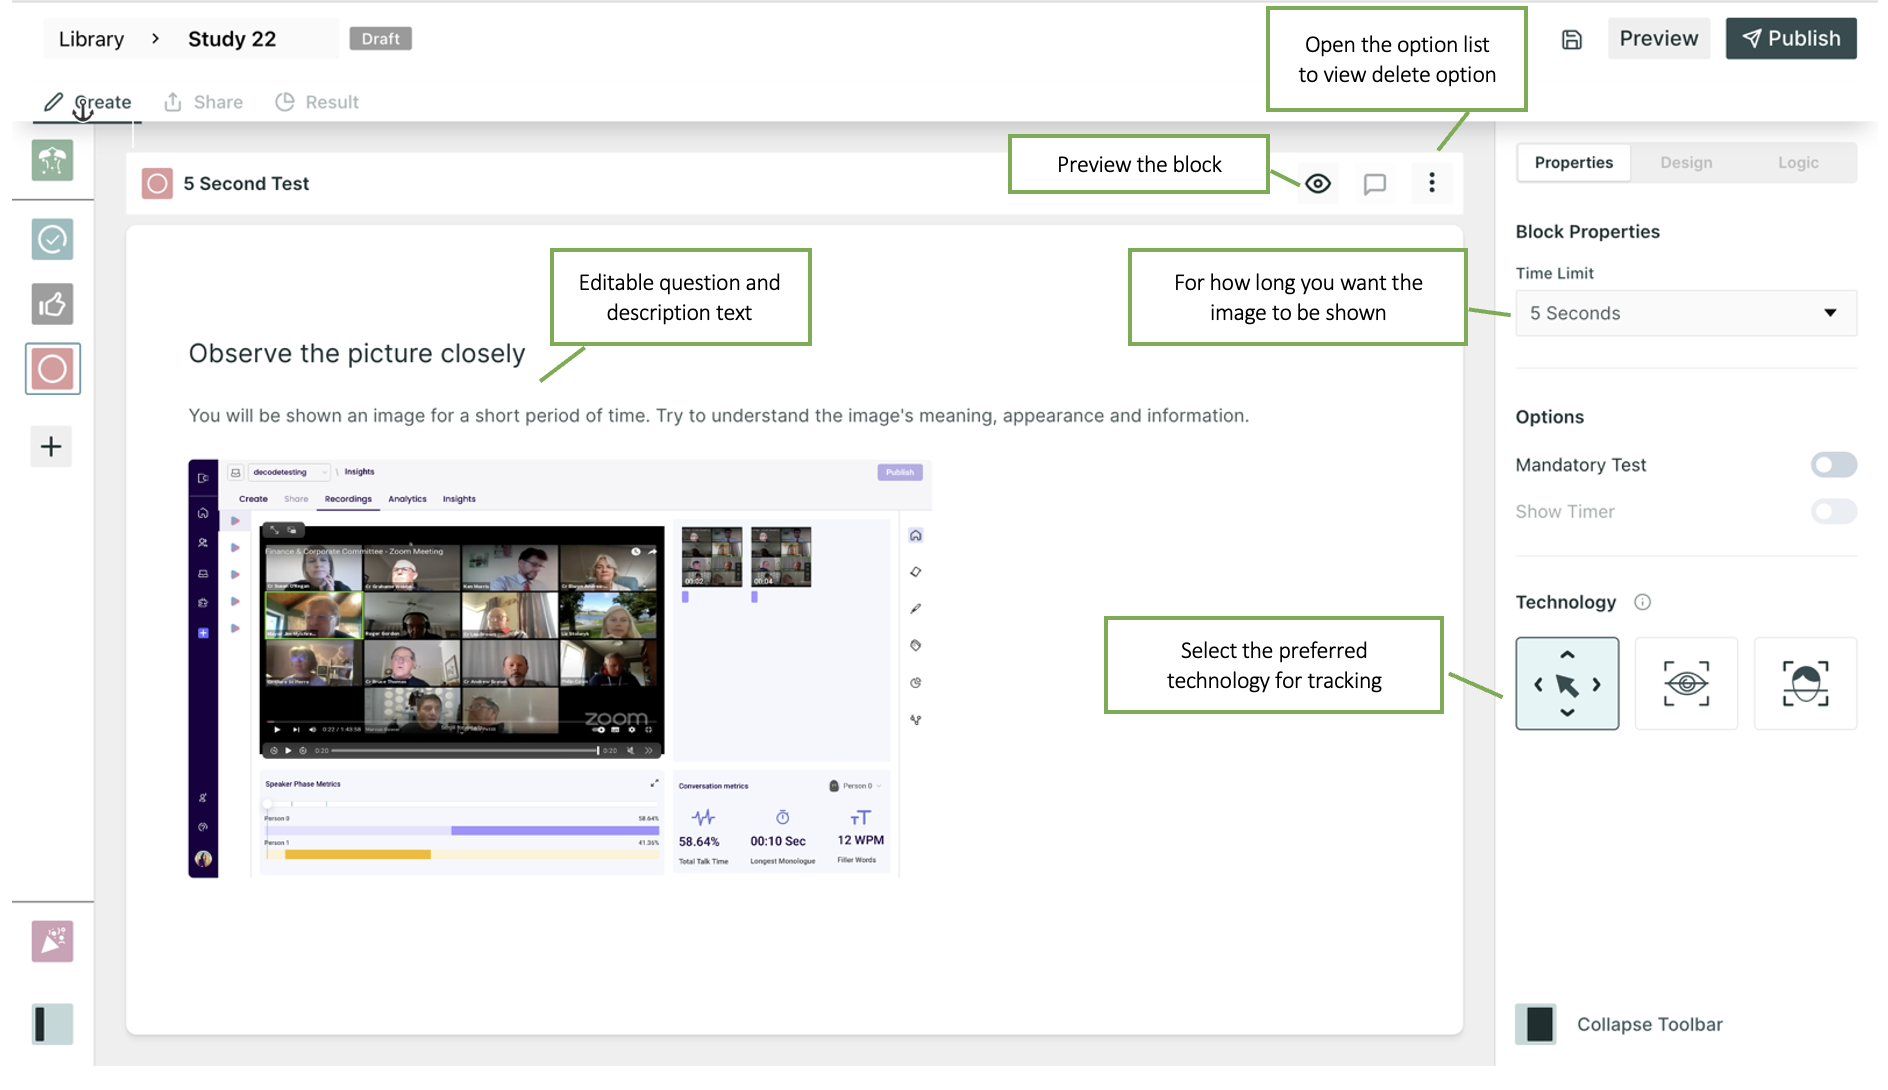Select eye tracking technology
The height and width of the screenshot is (1090, 1888).
[x=1686, y=684]
